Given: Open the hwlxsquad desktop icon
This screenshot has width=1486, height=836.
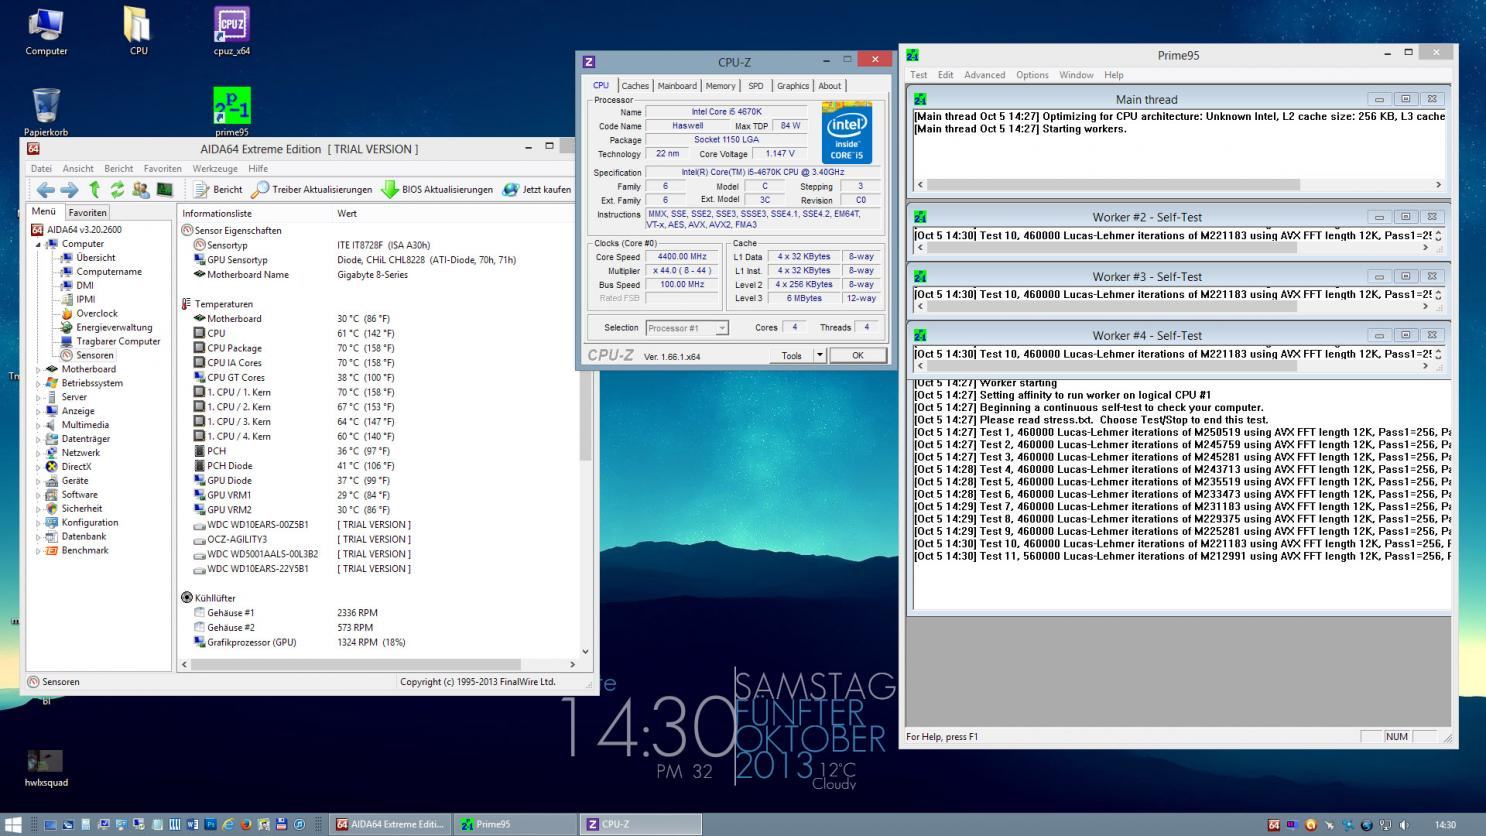Looking at the screenshot, I should coord(46,768).
